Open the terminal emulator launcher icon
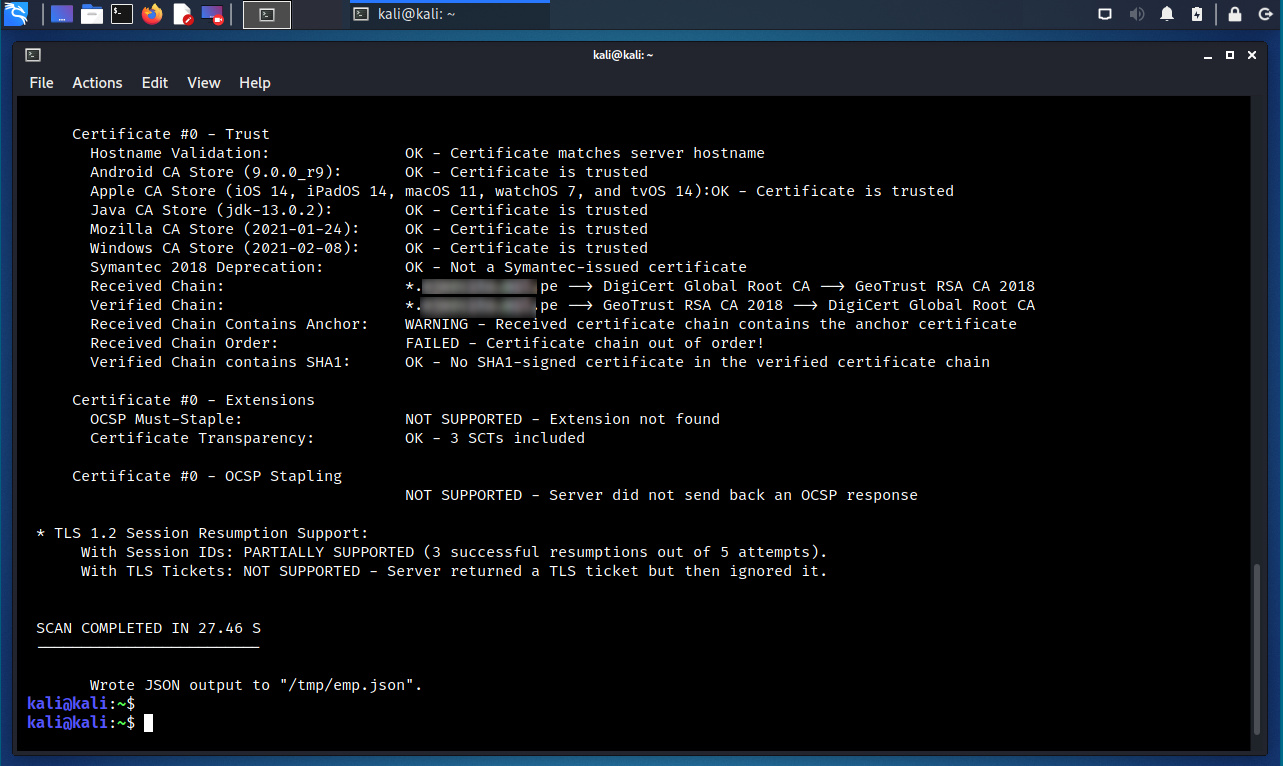 tap(122, 14)
